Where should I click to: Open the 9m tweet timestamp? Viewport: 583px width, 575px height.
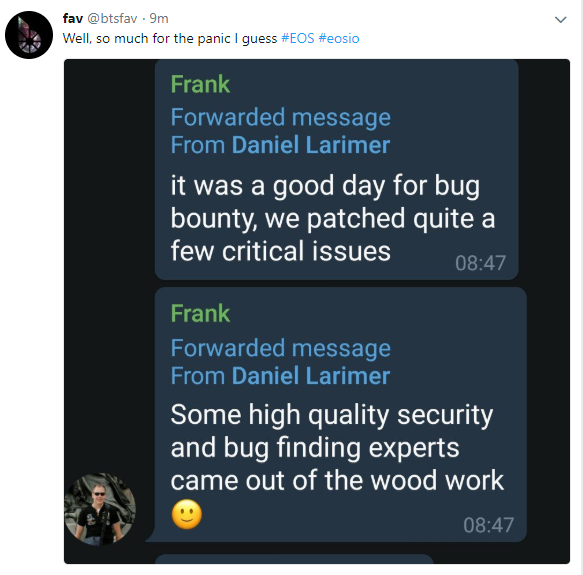[159, 18]
